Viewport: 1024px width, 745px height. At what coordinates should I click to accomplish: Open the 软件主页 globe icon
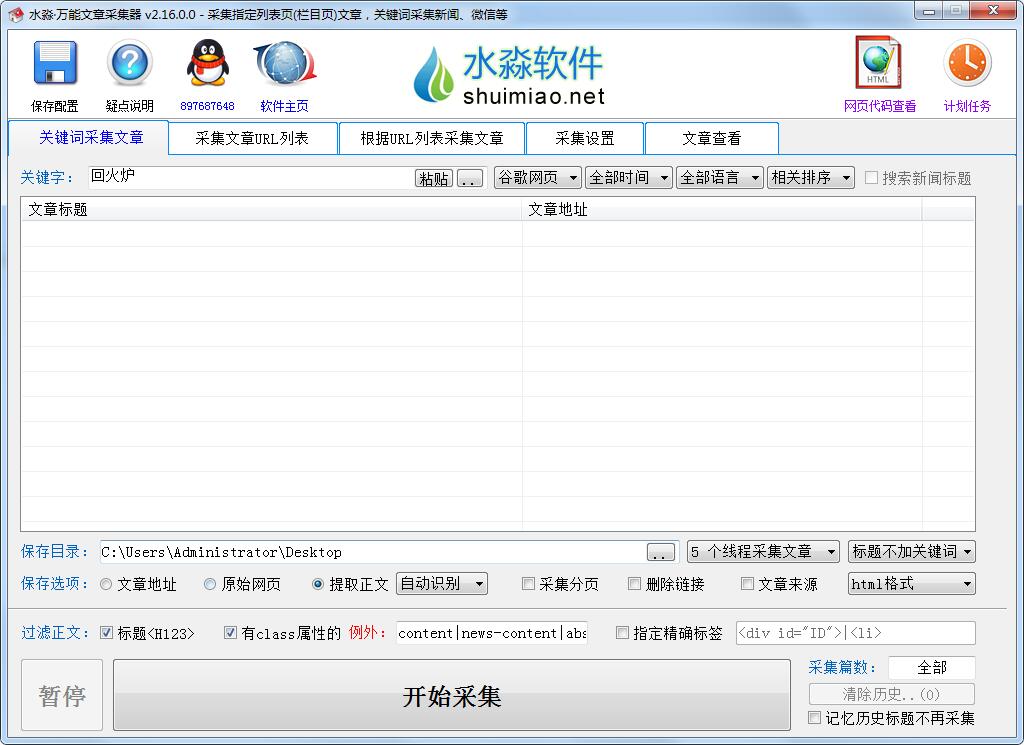(x=284, y=64)
